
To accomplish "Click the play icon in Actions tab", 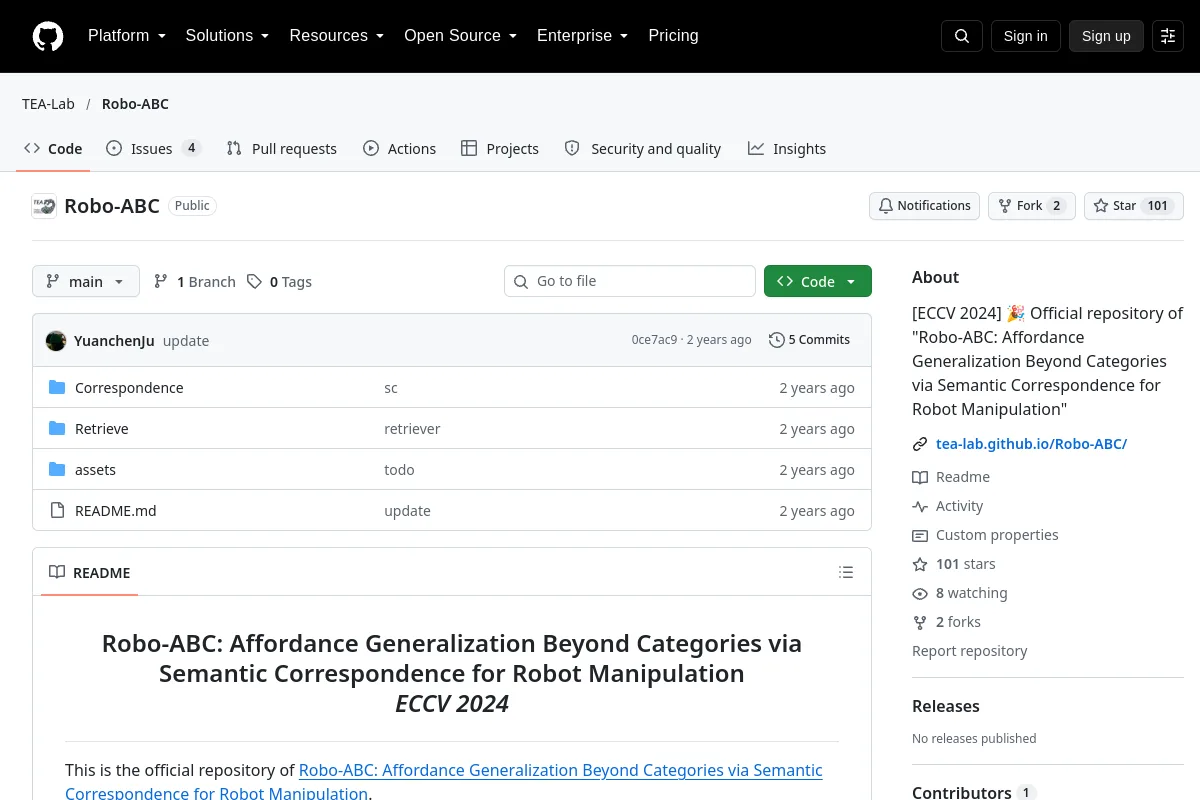I will (371, 148).
